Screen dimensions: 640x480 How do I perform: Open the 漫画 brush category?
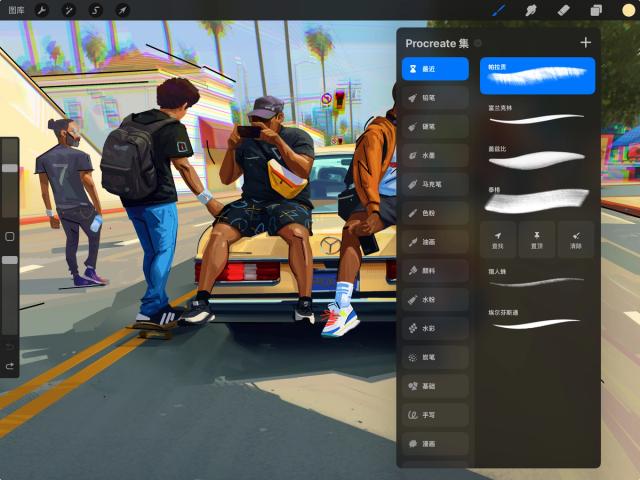[x=435, y=444]
